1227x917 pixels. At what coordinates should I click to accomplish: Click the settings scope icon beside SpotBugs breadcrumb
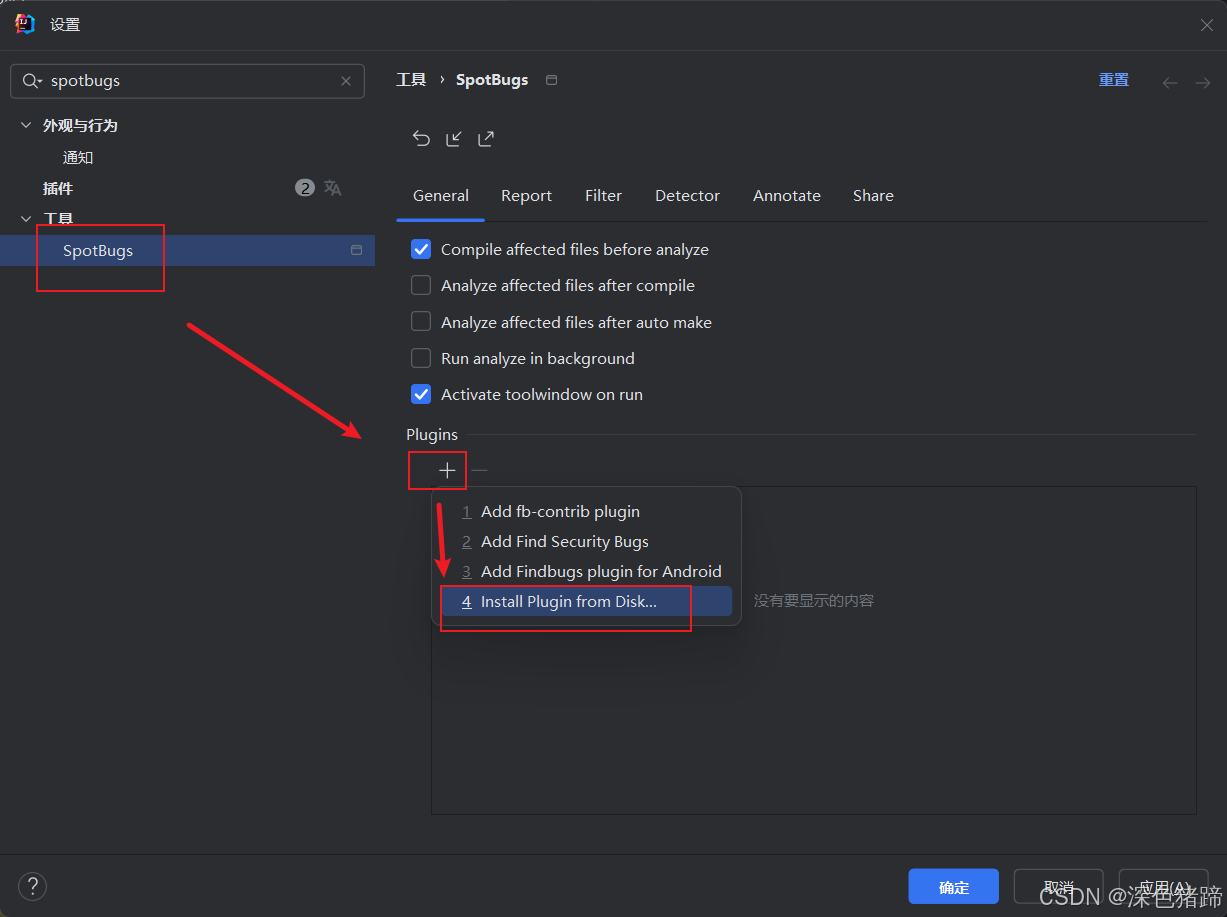(552, 80)
